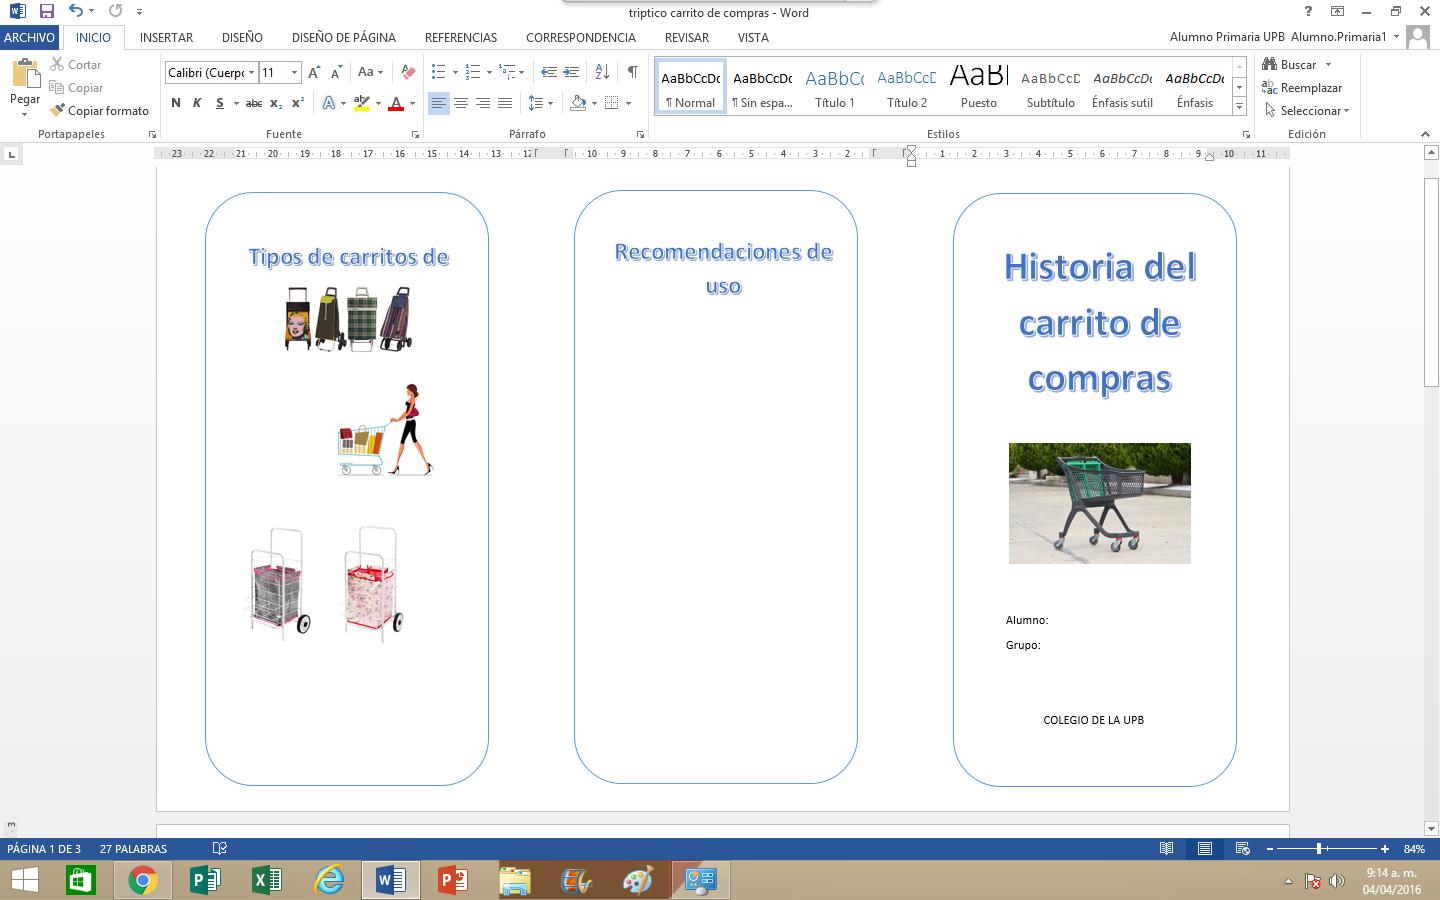Image resolution: width=1440 pixels, height=900 pixels.
Task: Click the Ordenar (sort) icon
Action: (x=601, y=72)
